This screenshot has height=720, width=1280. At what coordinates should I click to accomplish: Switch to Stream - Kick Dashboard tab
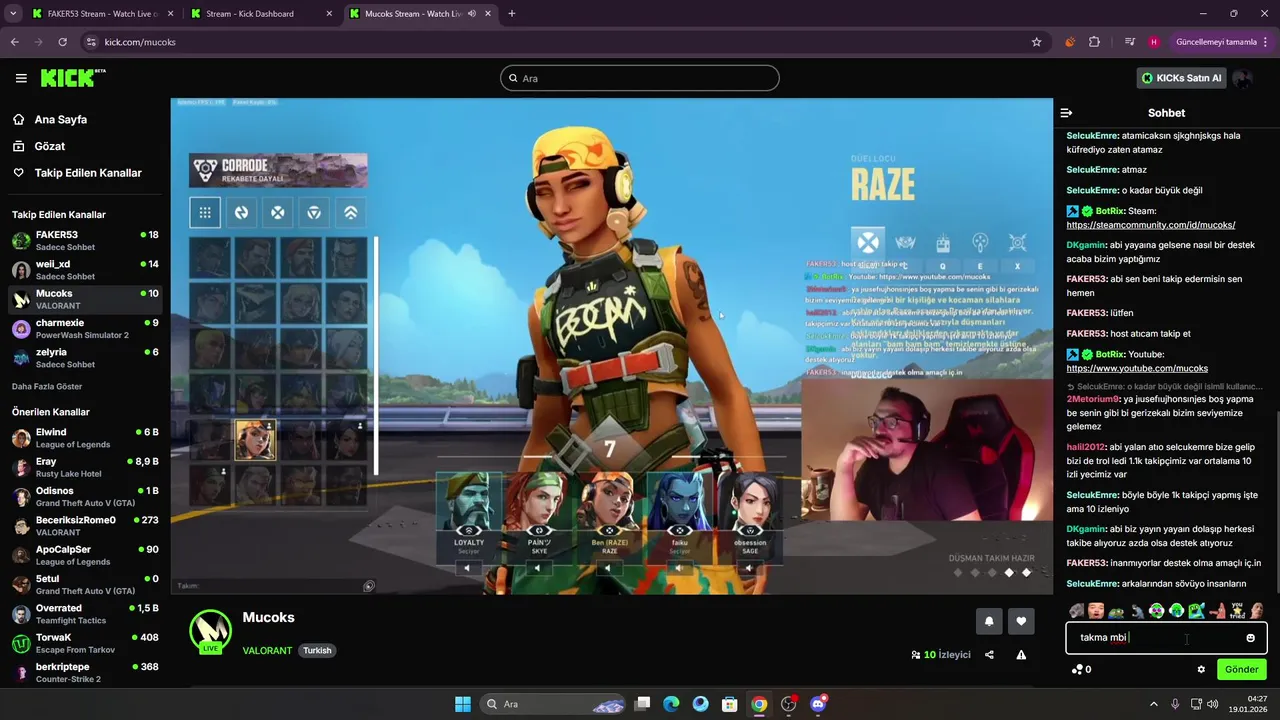[260, 14]
